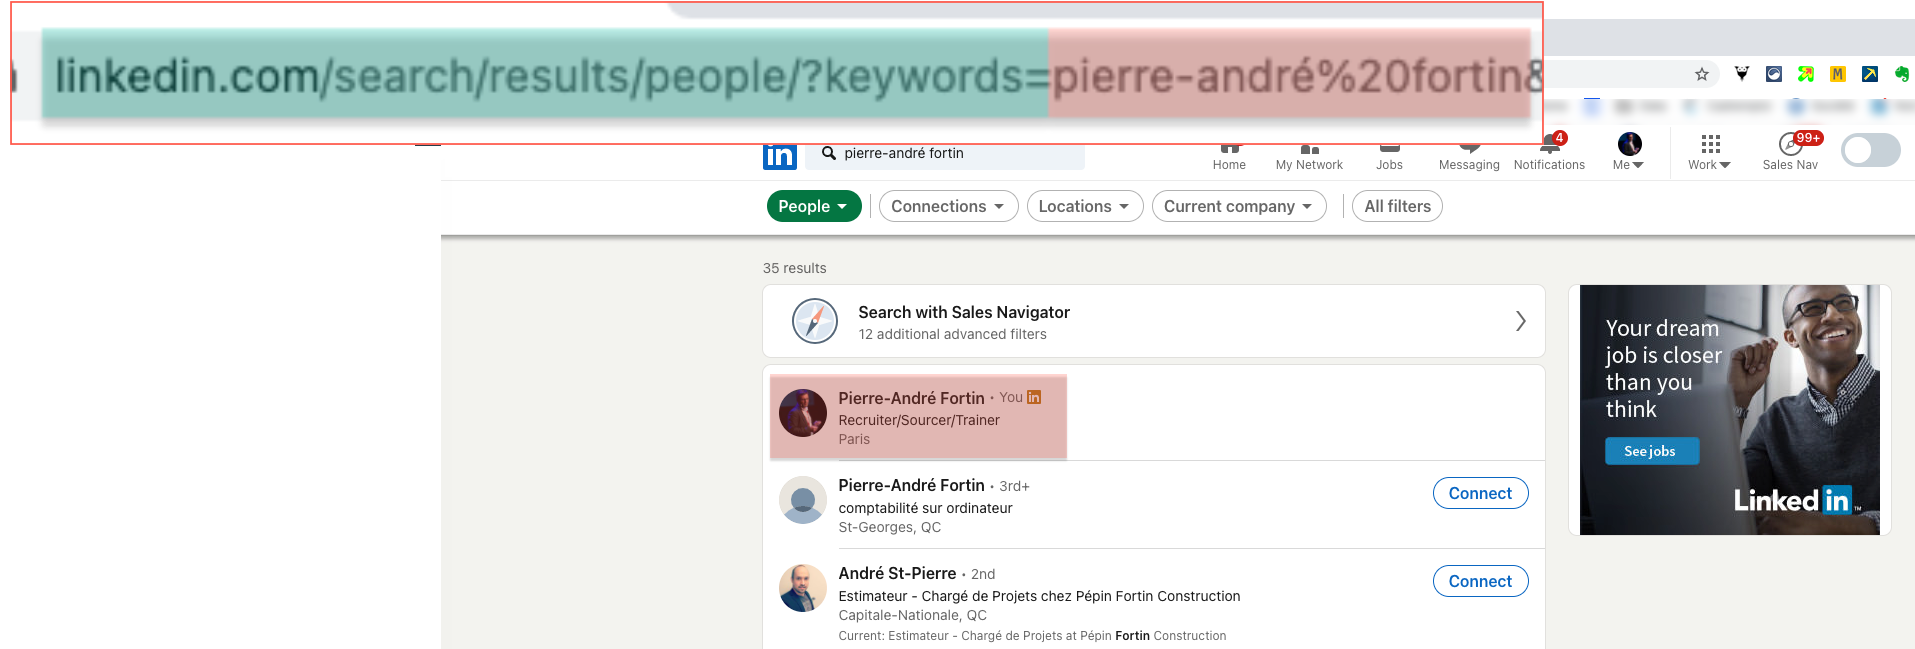Open the Jobs nav item
Screen dimensions: 1915x649
point(1389,157)
